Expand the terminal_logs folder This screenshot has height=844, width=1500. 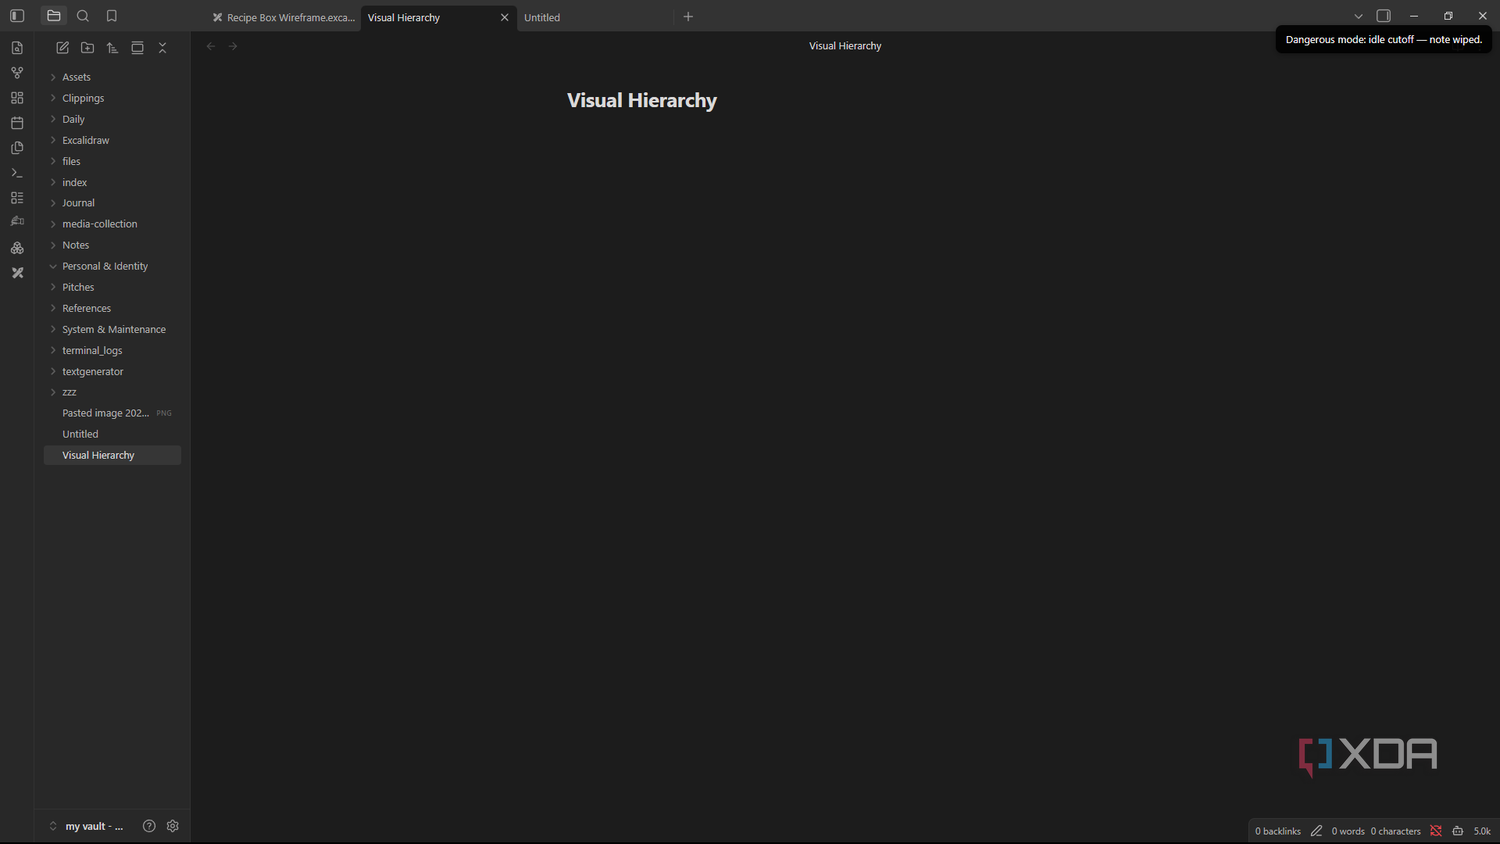(x=112, y=350)
